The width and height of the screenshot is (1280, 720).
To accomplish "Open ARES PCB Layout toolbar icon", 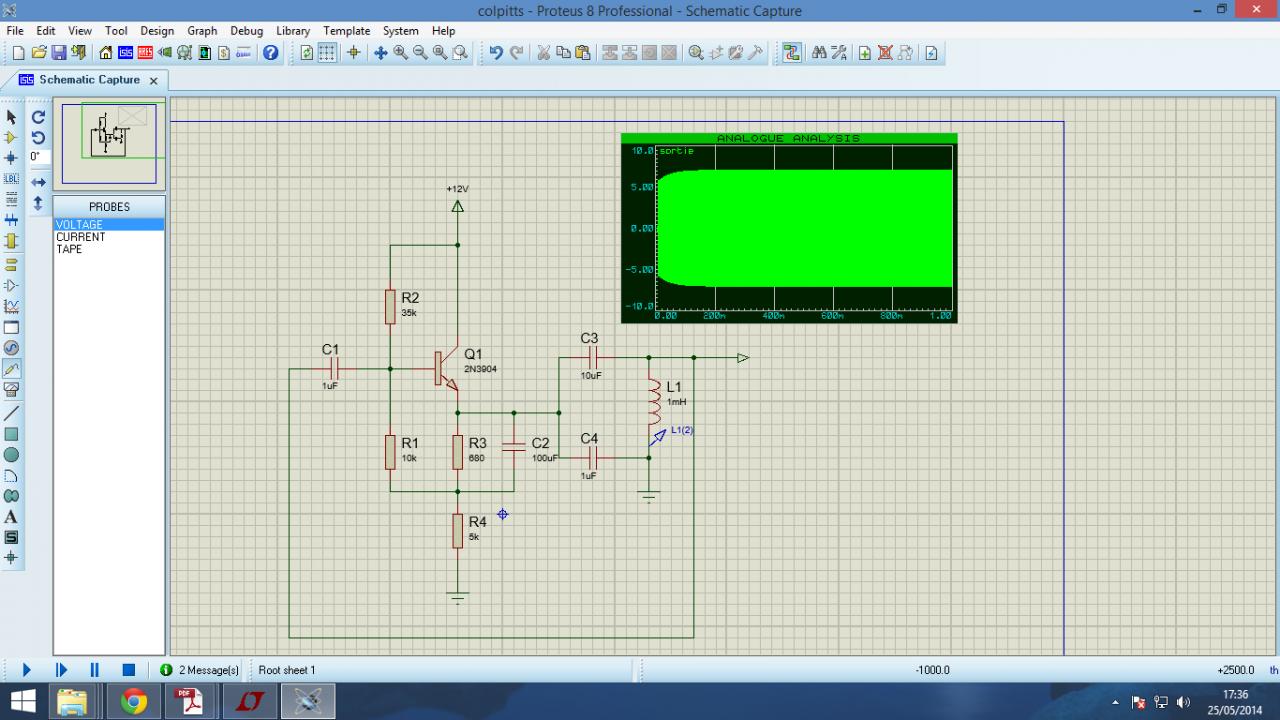I will click(145, 53).
